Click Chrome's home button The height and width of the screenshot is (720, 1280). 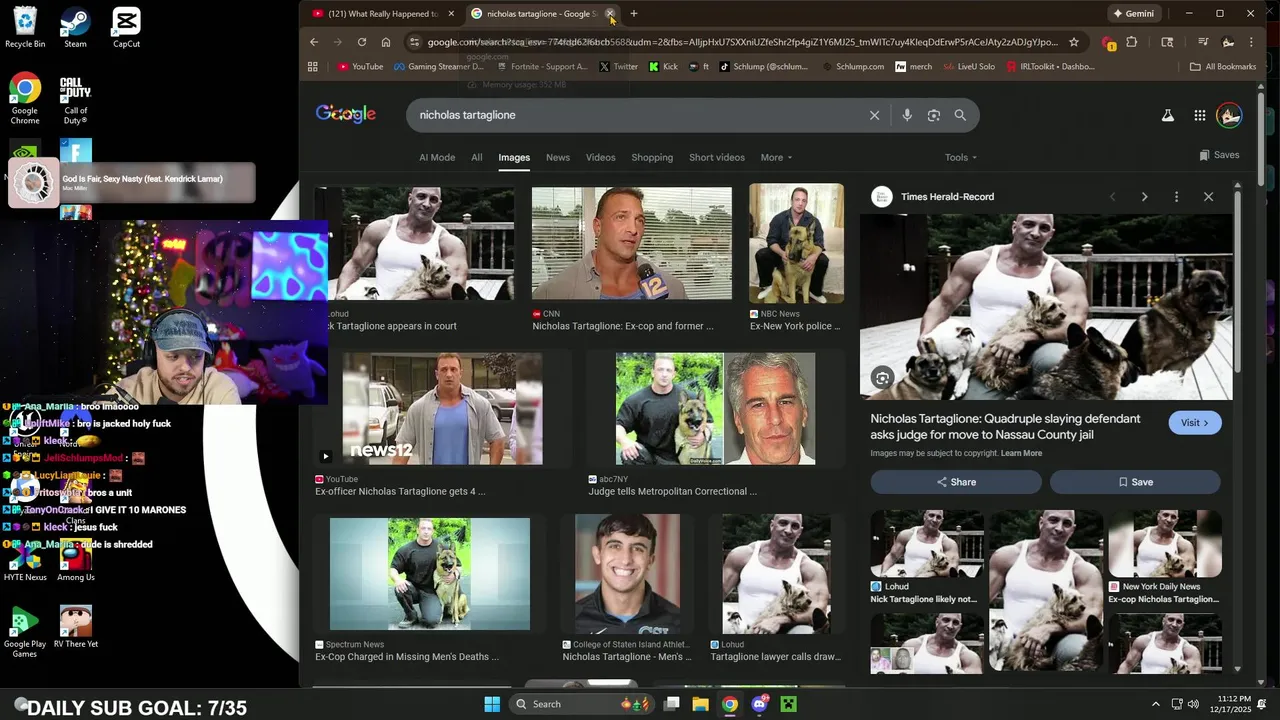click(386, 42)
